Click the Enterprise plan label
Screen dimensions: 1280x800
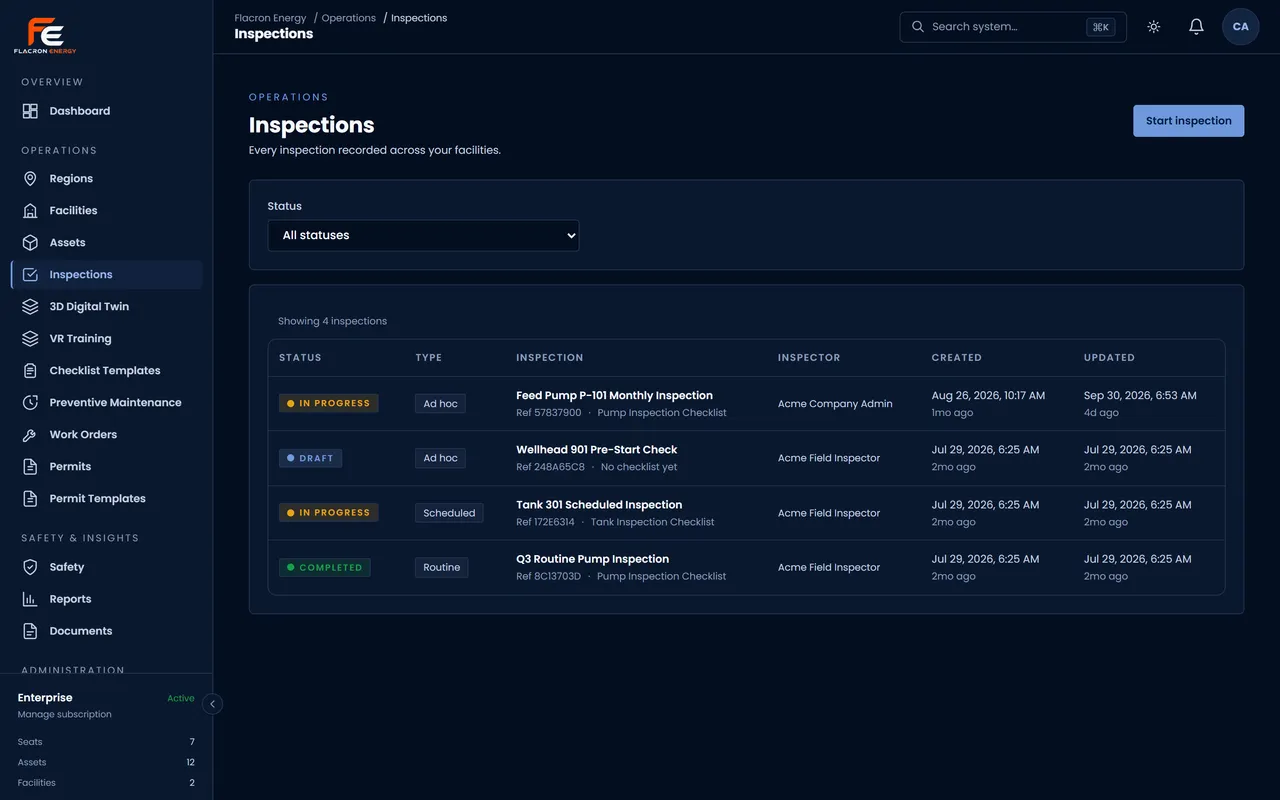(x=45, y=698)
